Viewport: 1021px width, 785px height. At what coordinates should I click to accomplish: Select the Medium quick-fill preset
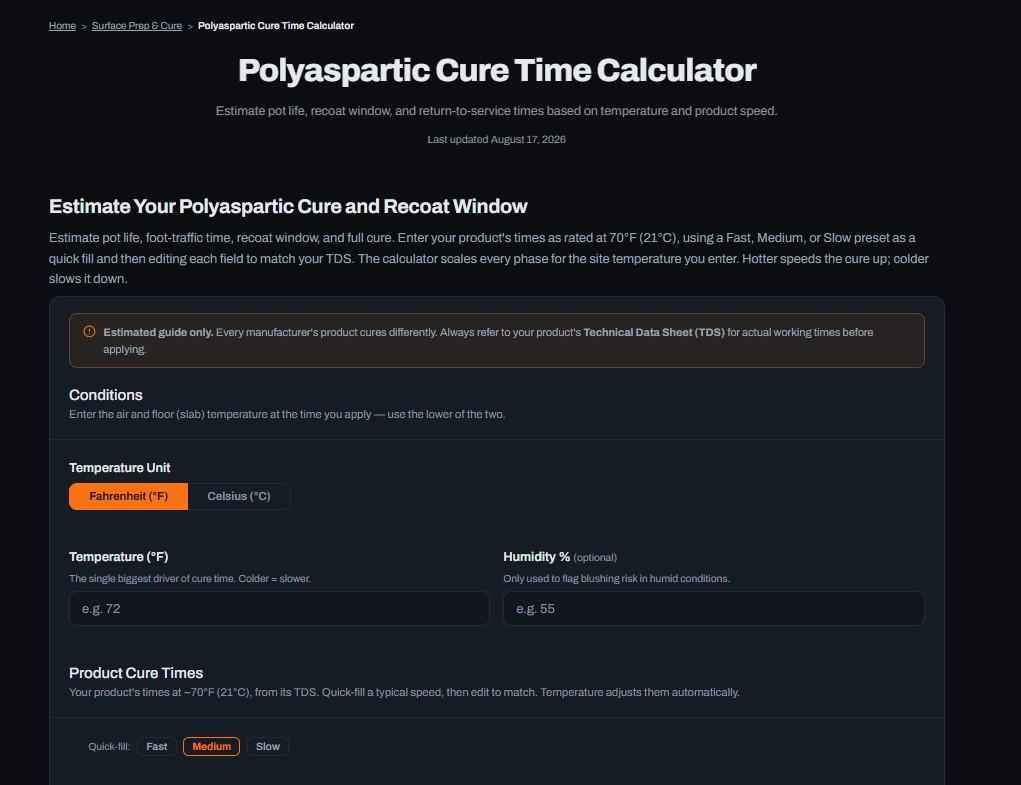pos(212,747)
